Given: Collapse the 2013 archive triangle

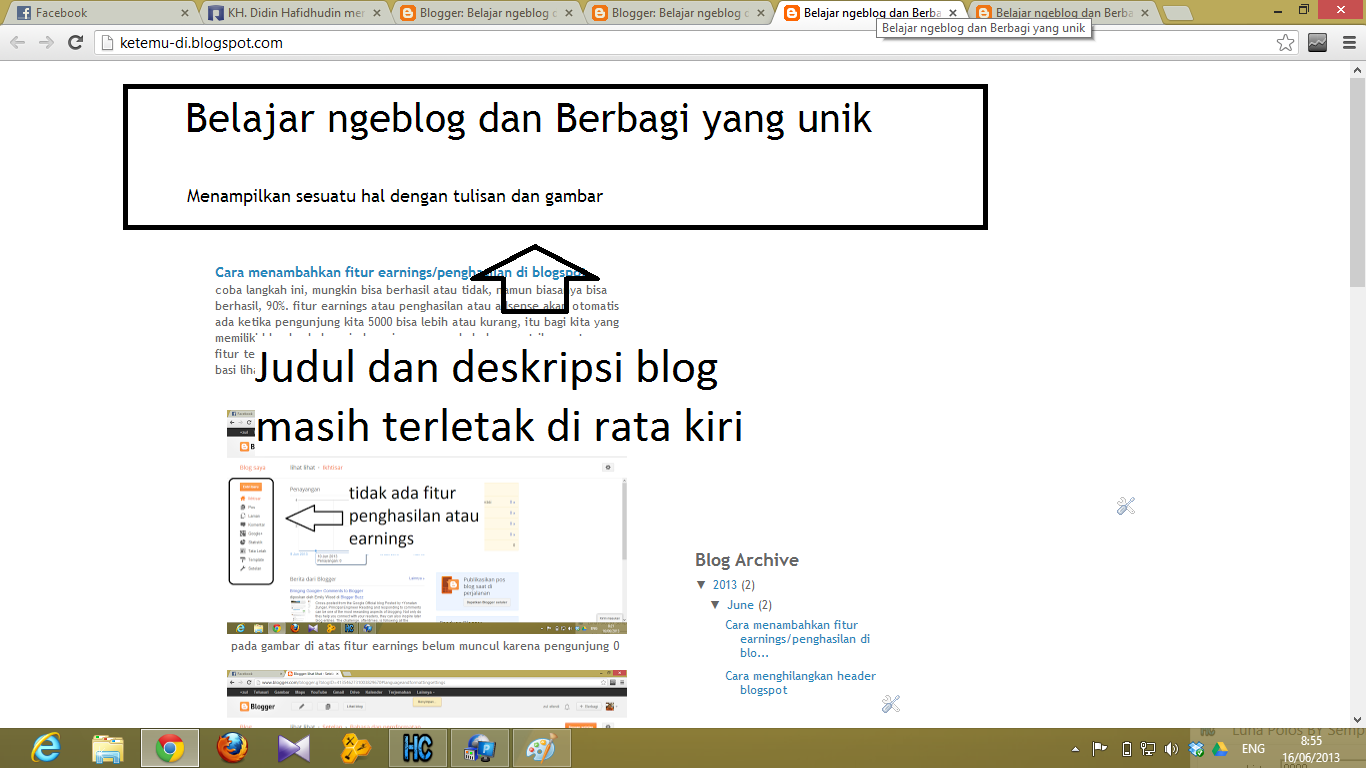Looking at the screenshot, I should (x=701, y=585).
